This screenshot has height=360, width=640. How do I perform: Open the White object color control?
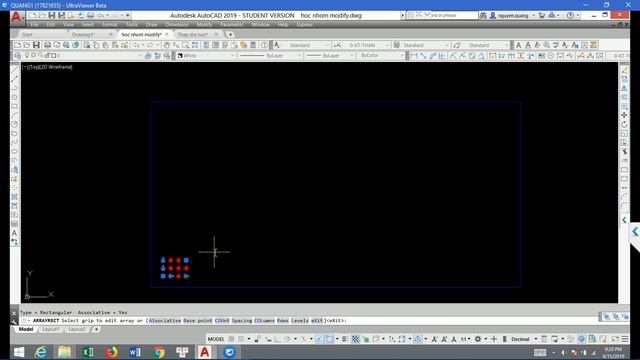[x=206, y=56]
